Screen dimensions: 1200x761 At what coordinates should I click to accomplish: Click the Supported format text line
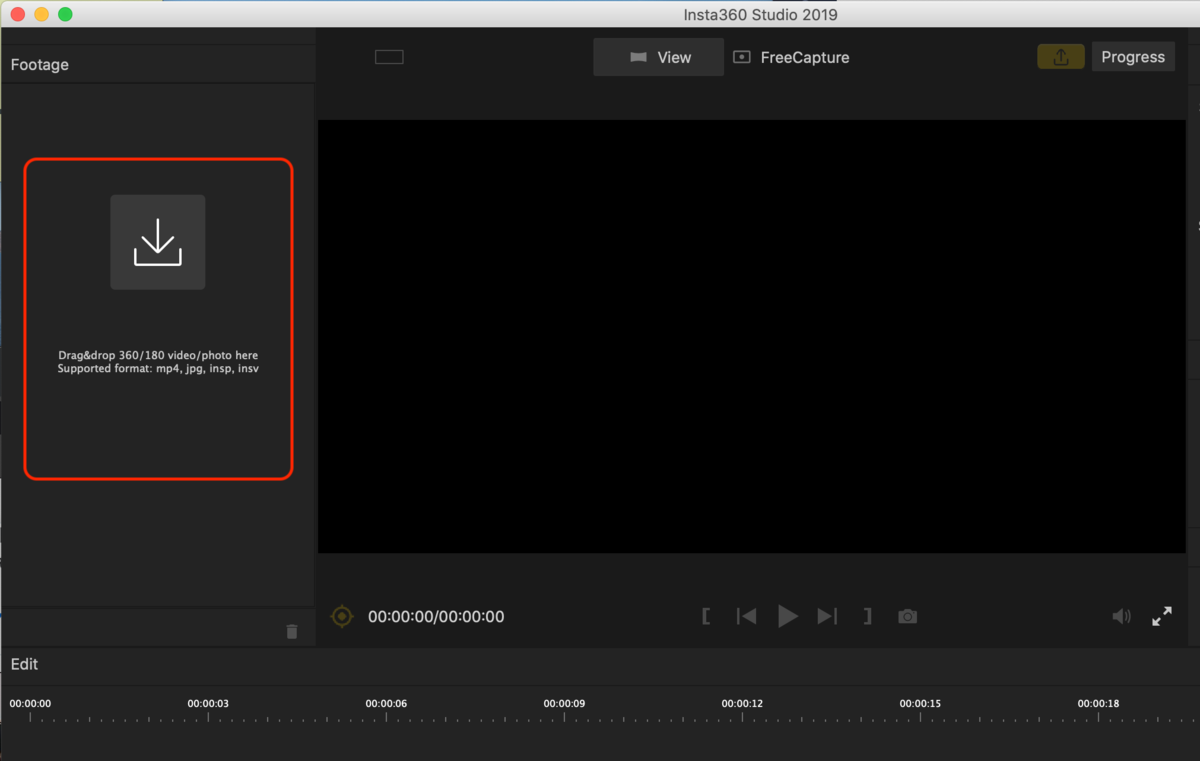point(158,369)
